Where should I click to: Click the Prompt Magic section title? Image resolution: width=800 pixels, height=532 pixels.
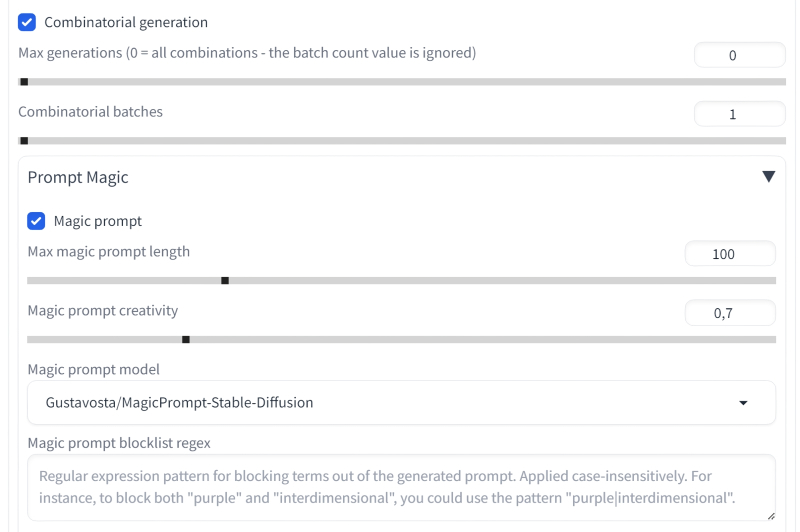coord(78,178)
